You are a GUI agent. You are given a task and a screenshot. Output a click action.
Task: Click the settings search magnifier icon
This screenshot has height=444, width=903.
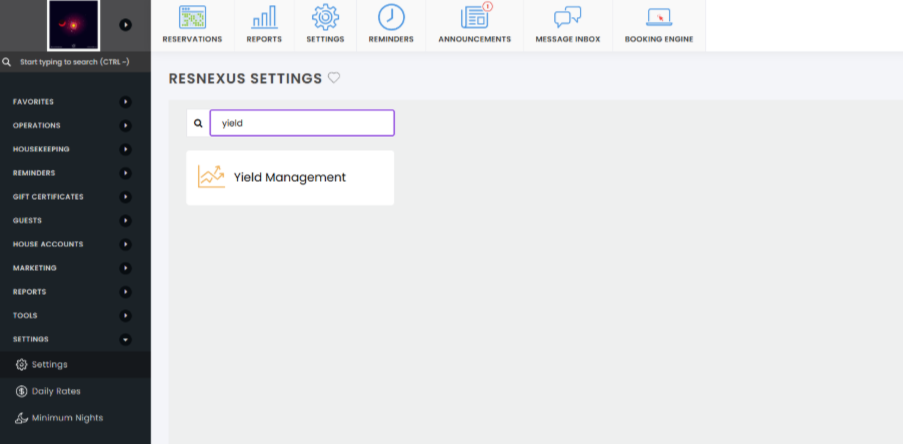point(198,123)
